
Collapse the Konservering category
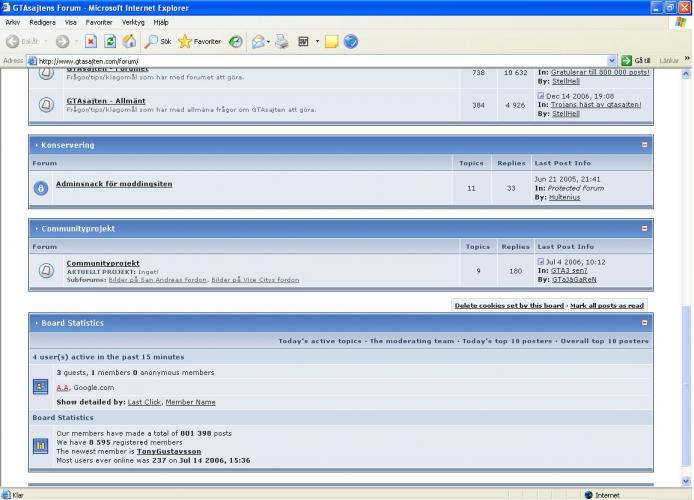coord(644,145)
